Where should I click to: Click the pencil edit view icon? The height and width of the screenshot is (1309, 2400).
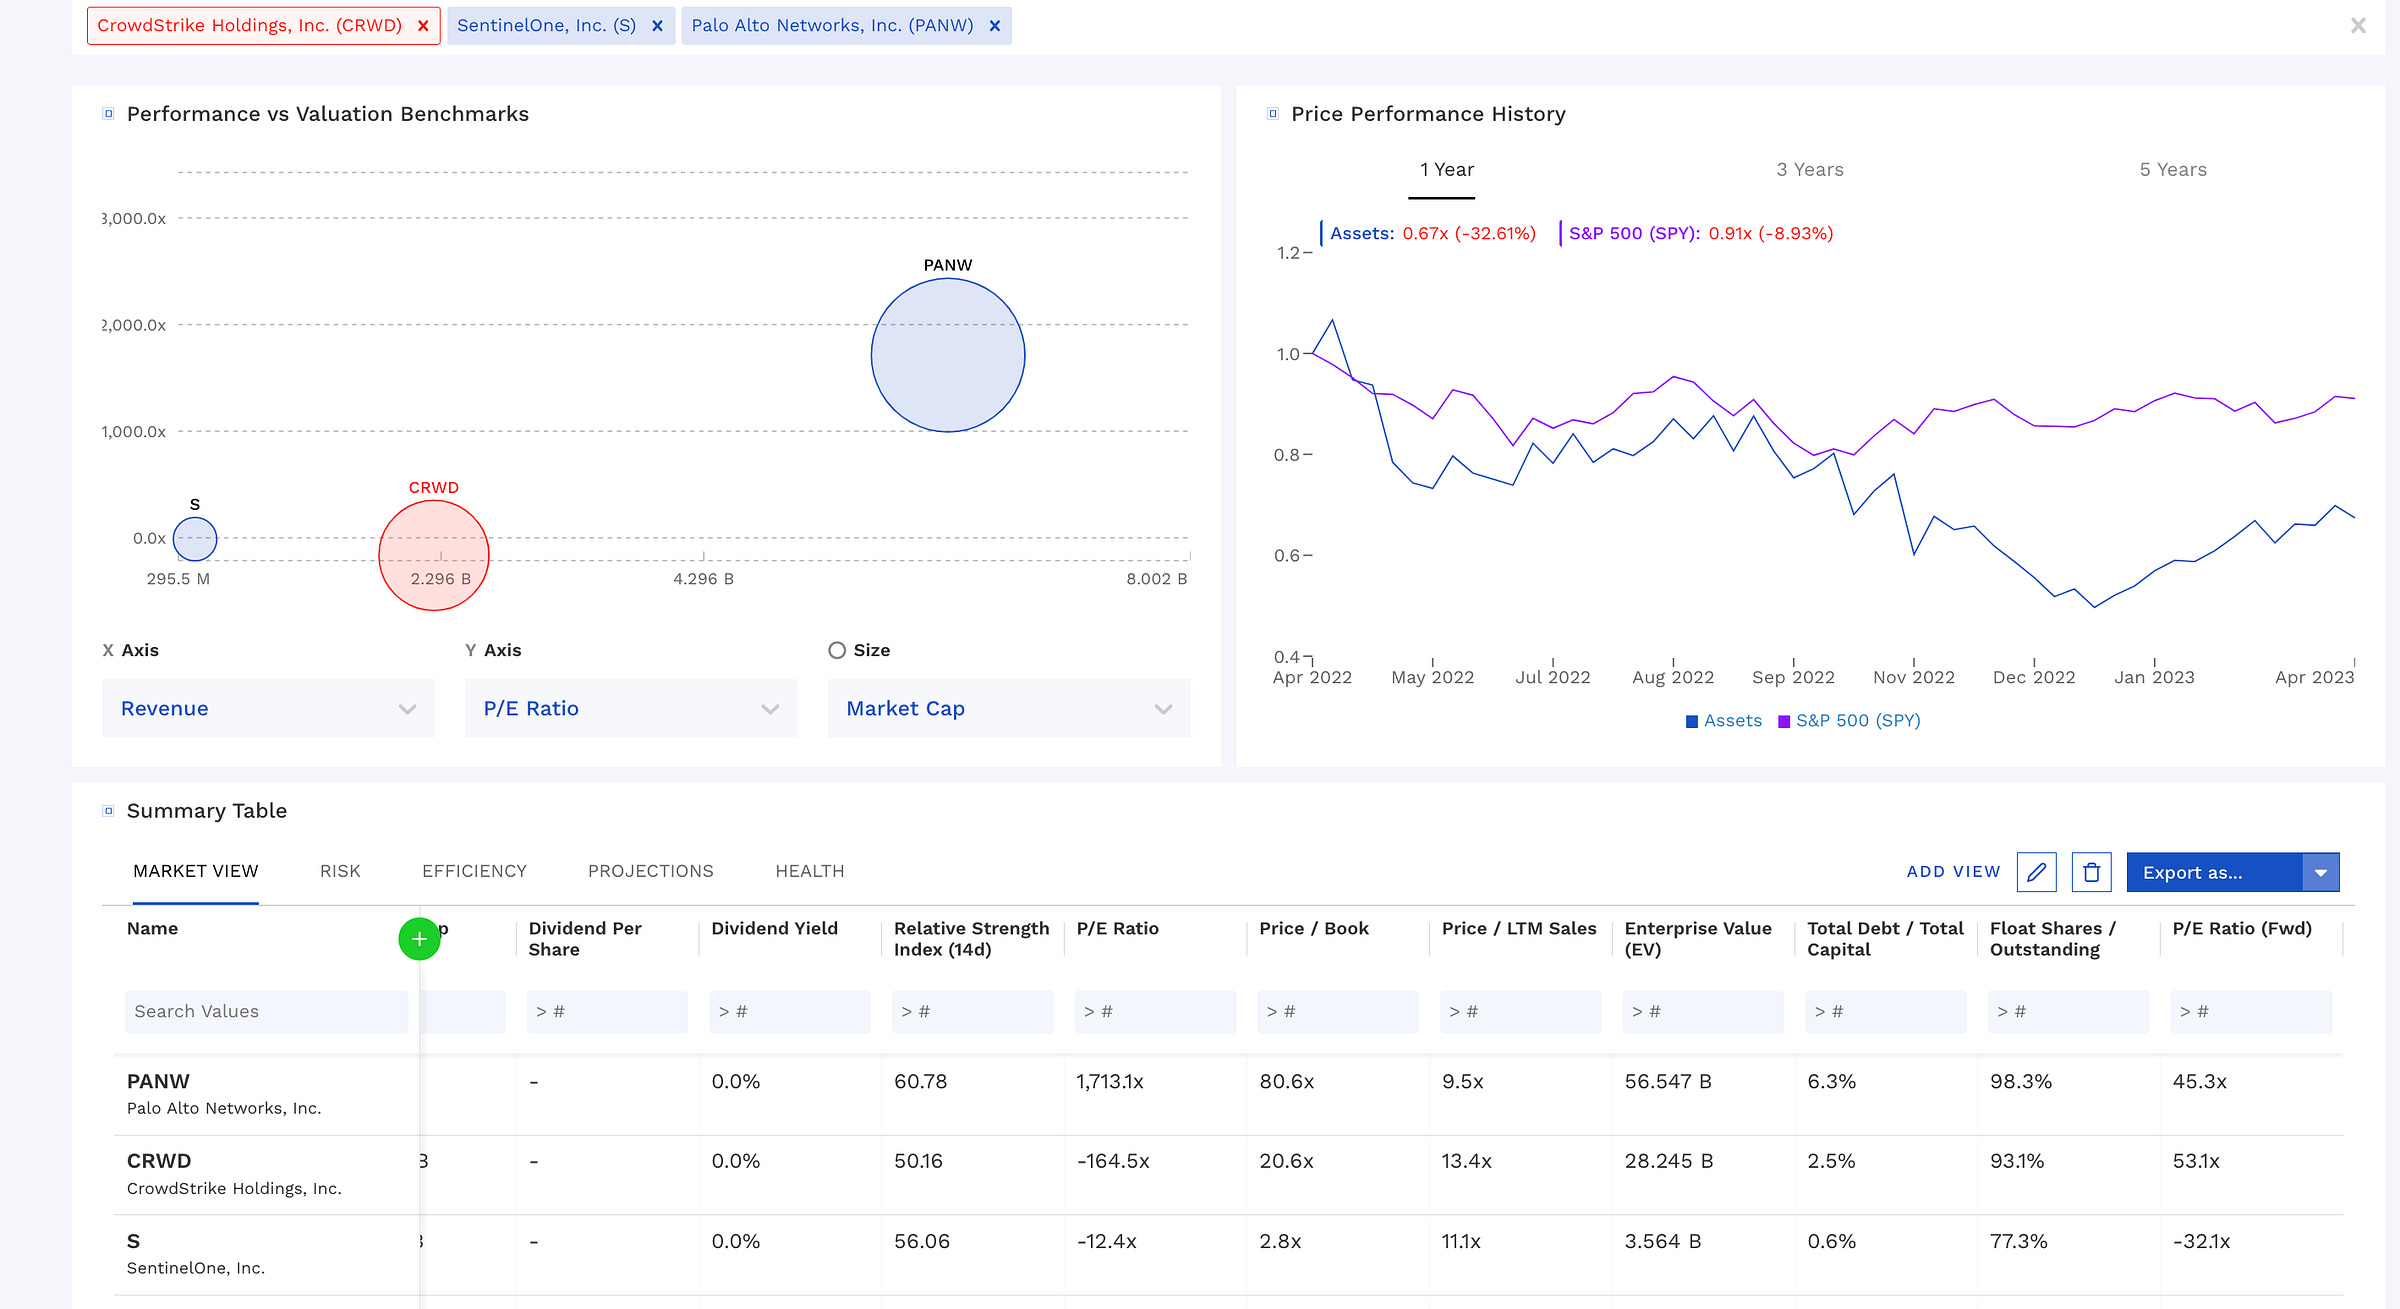(x=2036, y=873)
